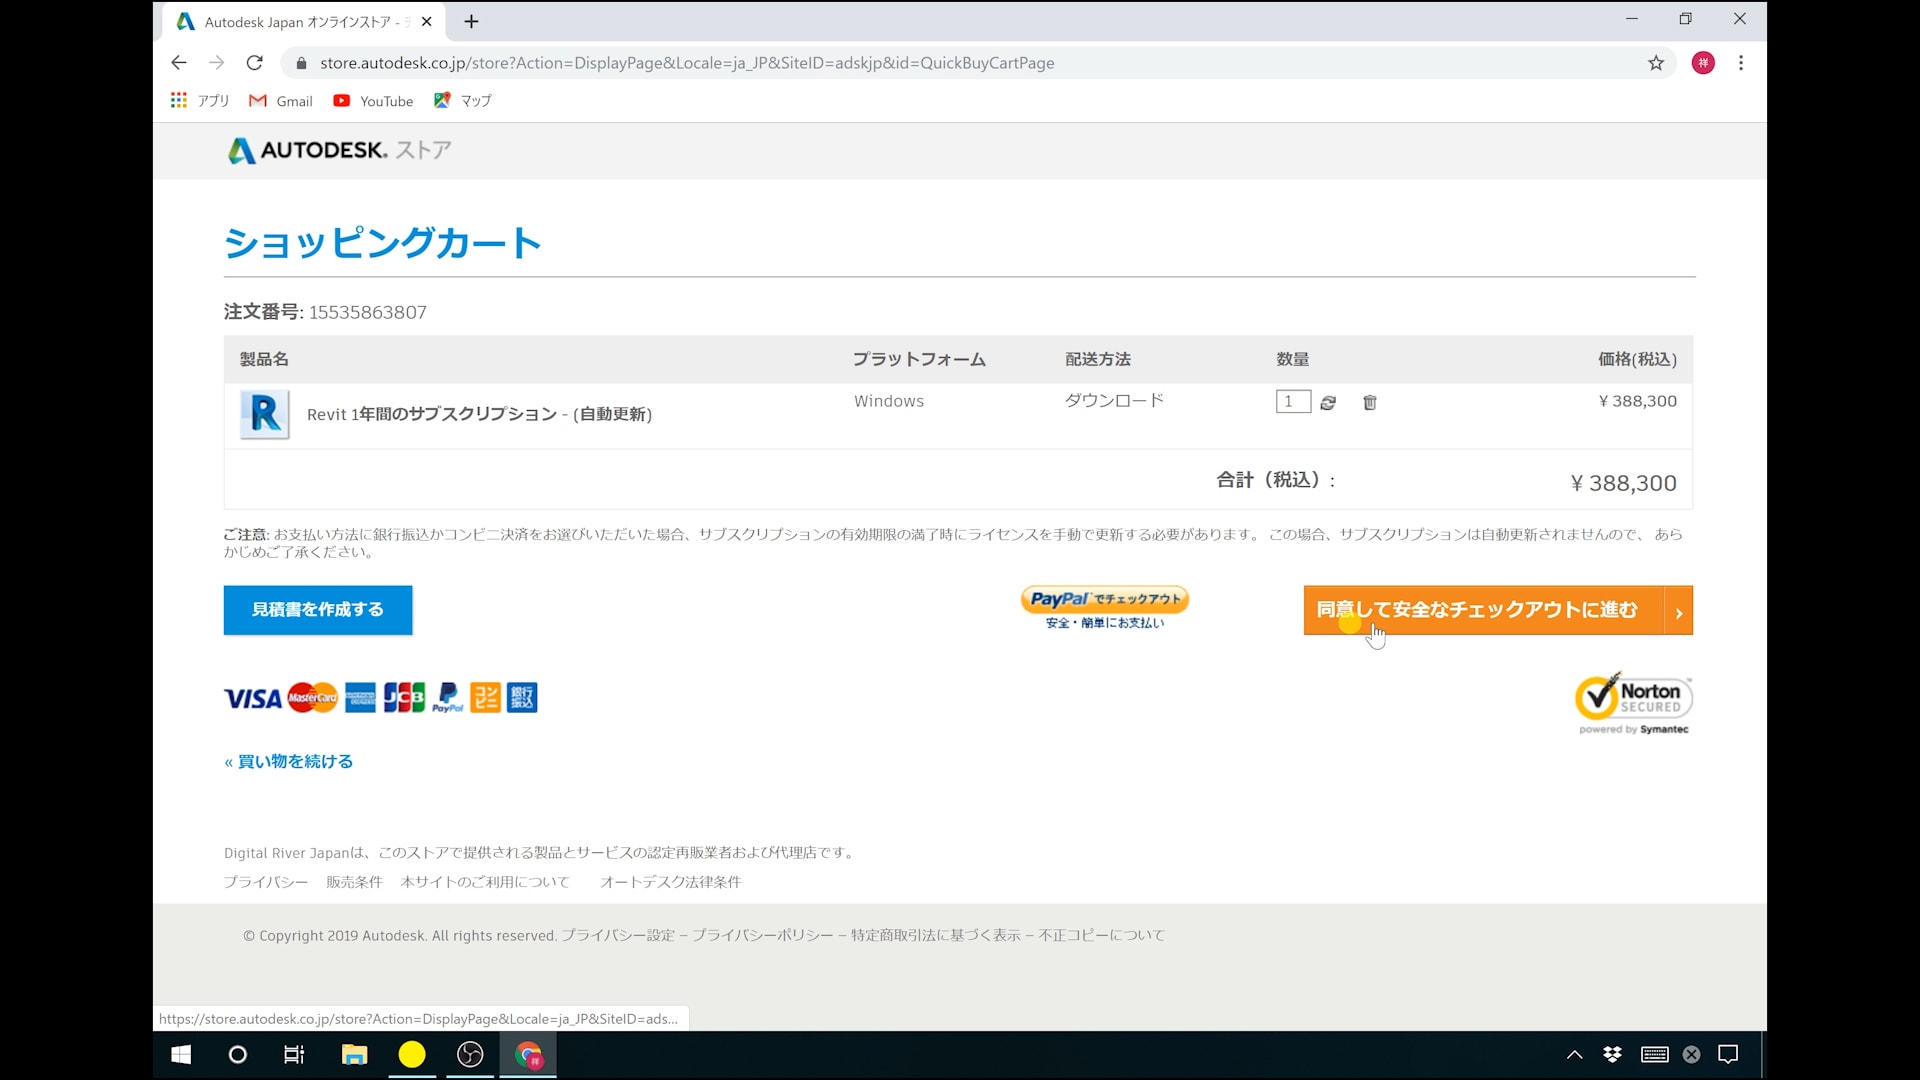Open Chrome profile avatar
The image size is (1920, 1080).
pos(1703,63)
